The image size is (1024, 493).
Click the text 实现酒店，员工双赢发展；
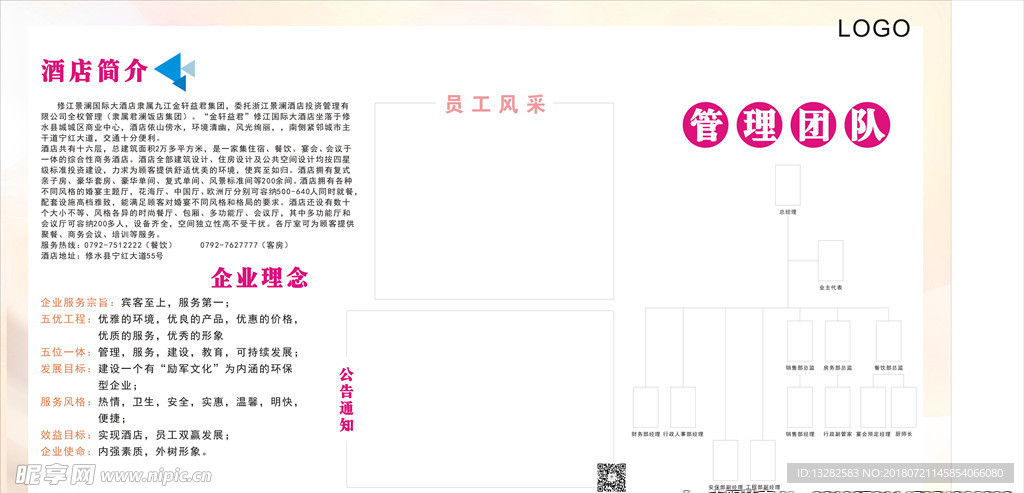point(165,435)
